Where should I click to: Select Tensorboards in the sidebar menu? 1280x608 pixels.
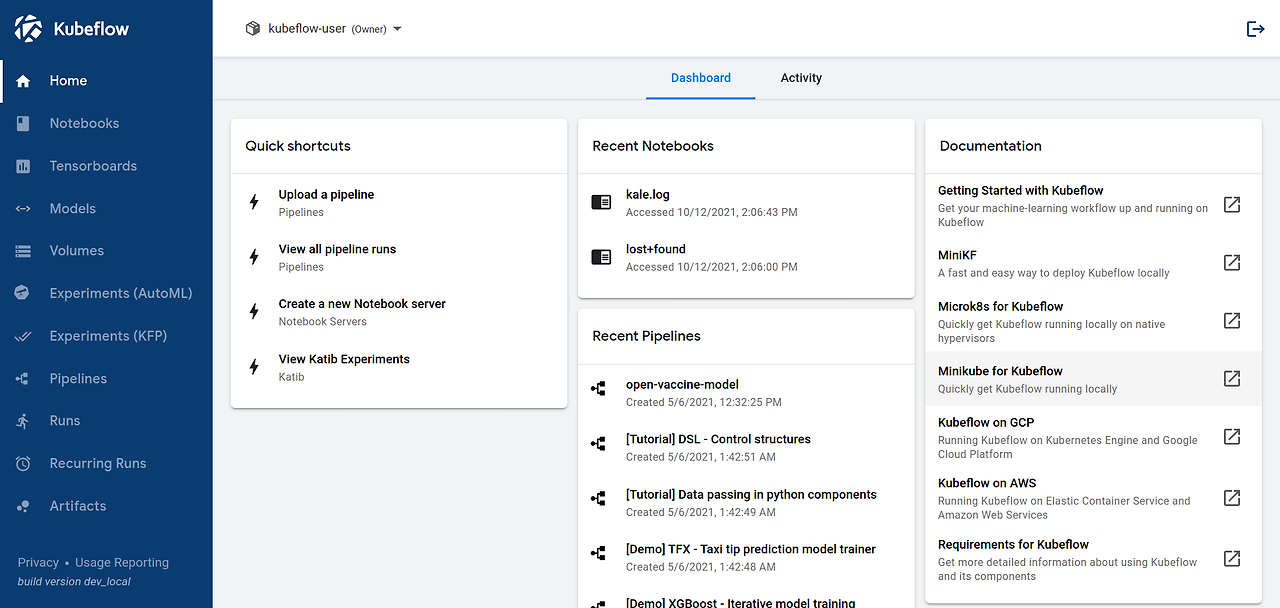pyautogui.click(x=106, y=166)
